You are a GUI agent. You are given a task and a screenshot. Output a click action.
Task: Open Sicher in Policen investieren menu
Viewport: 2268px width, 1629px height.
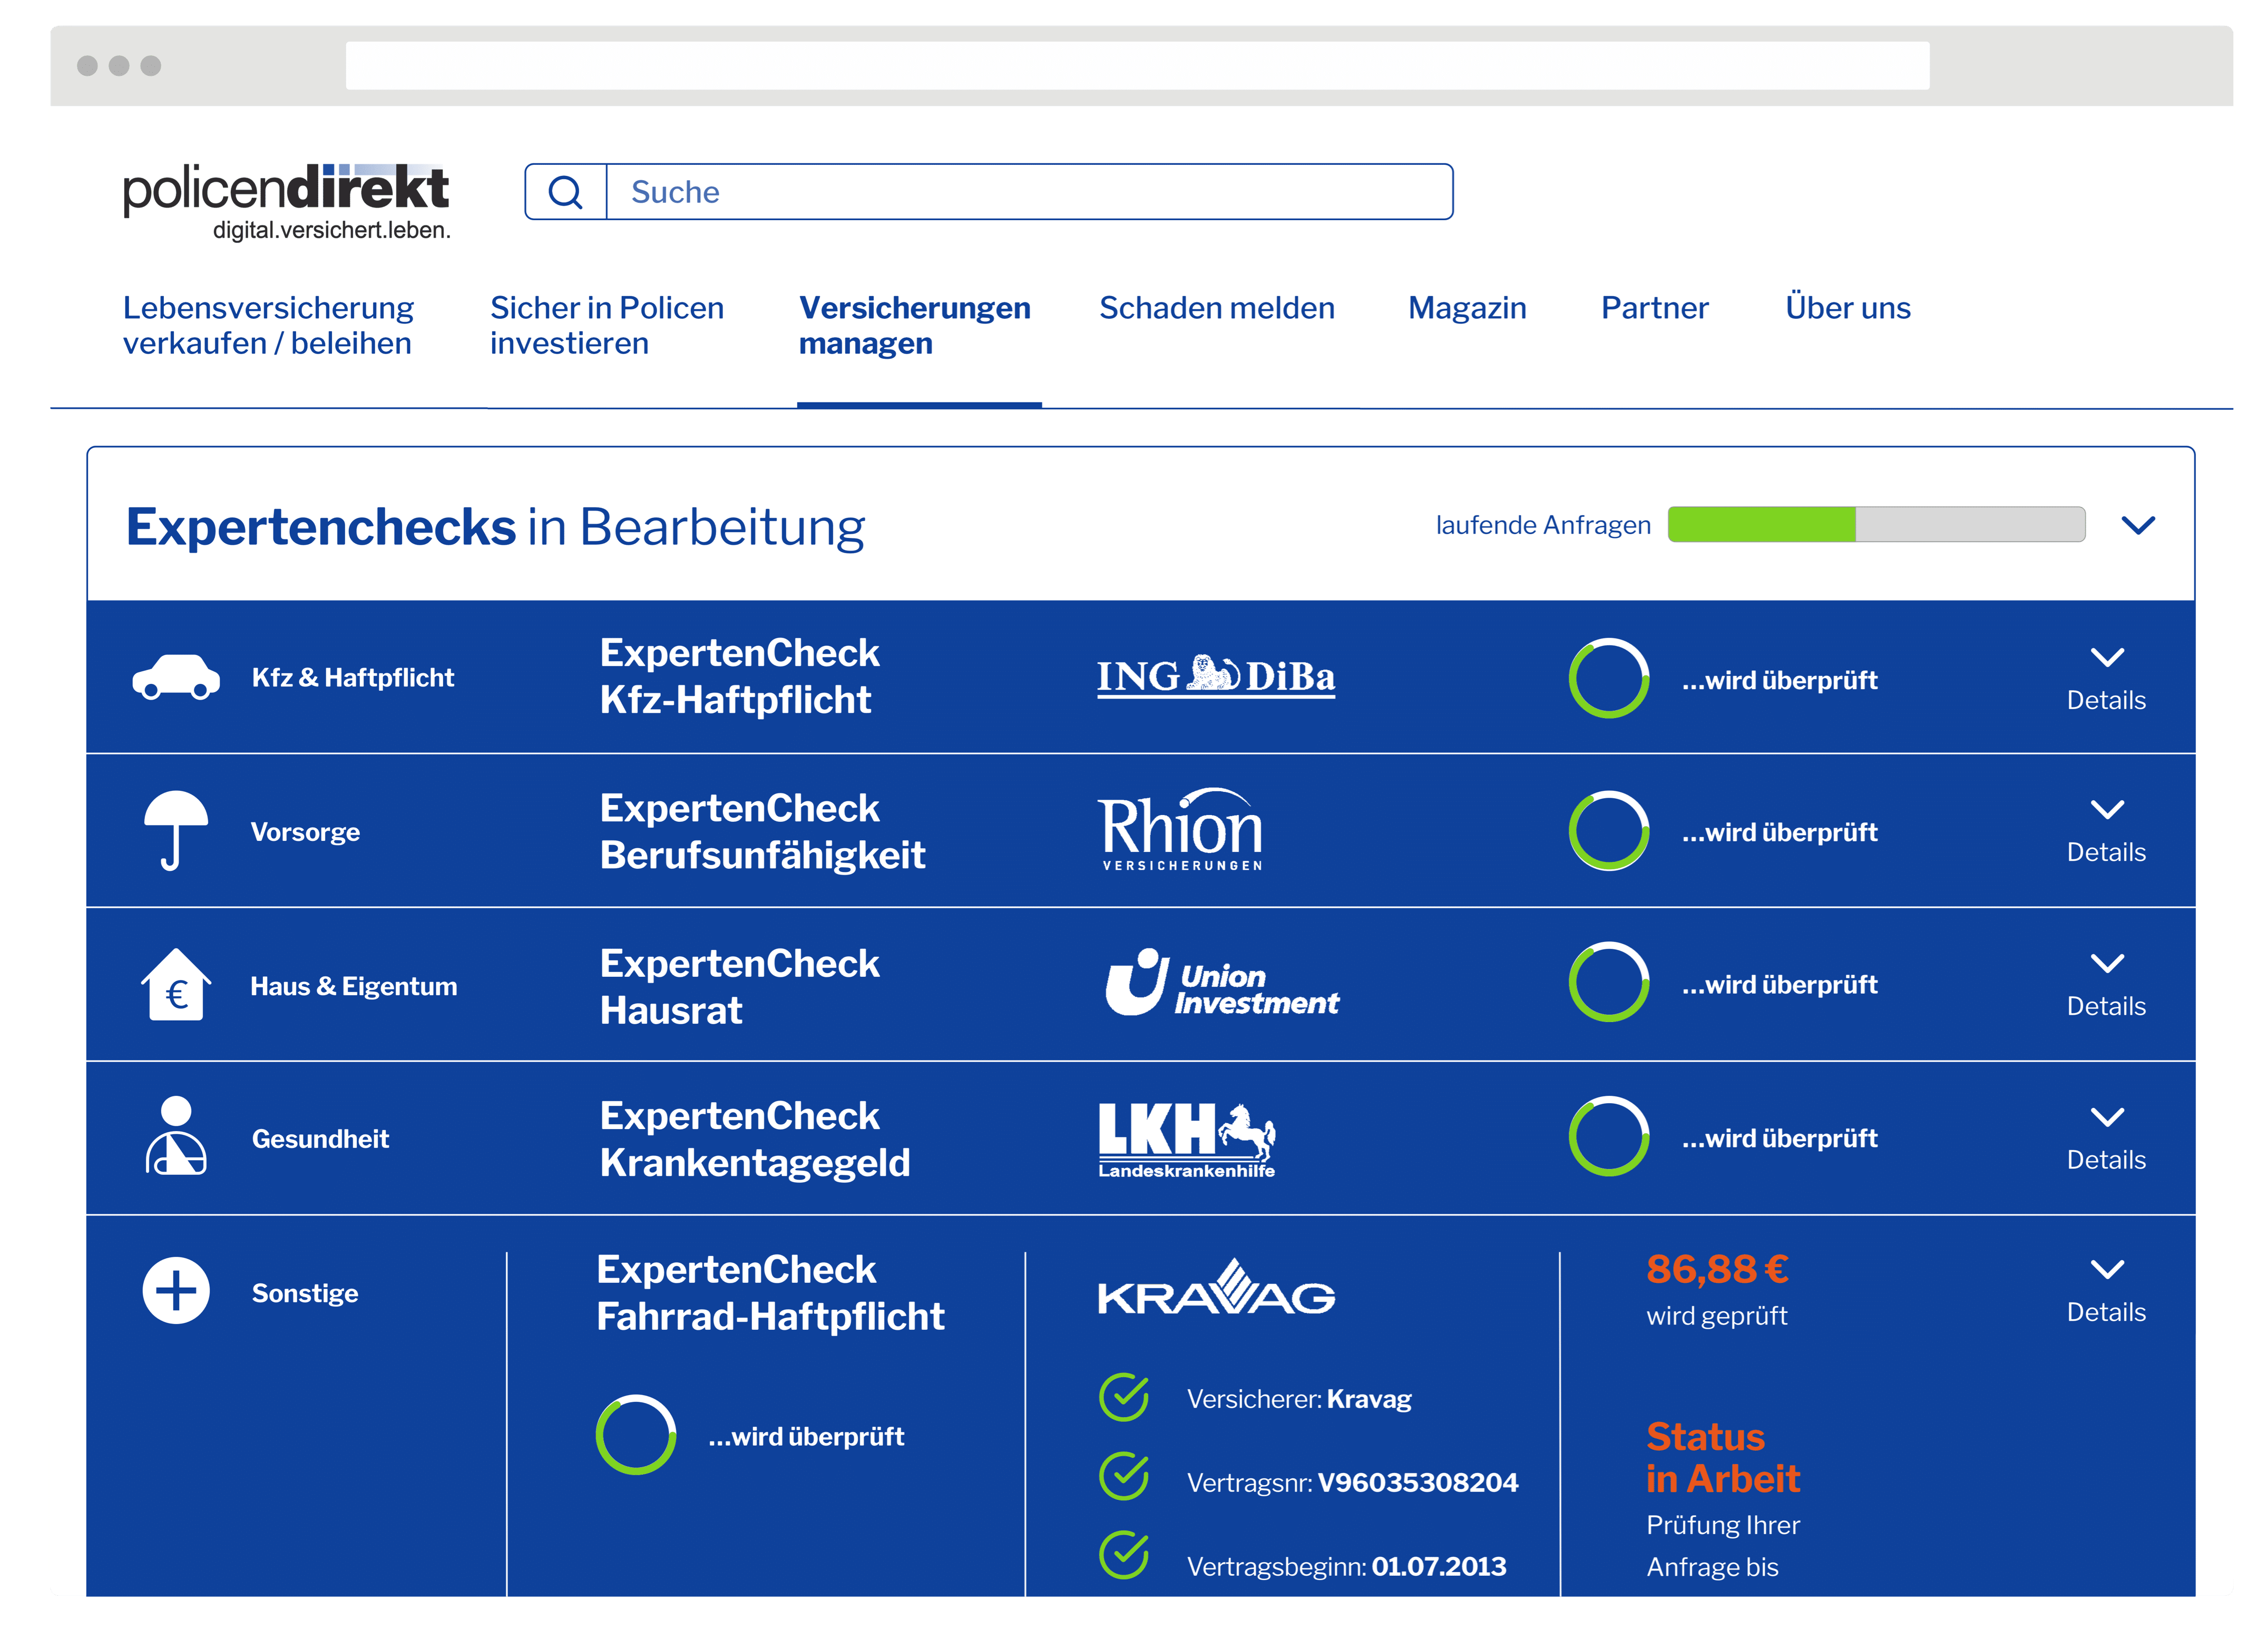(607, 325)
